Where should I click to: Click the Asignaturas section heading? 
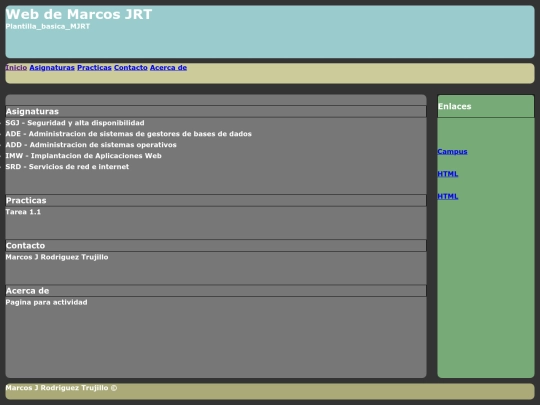[32, 112]
